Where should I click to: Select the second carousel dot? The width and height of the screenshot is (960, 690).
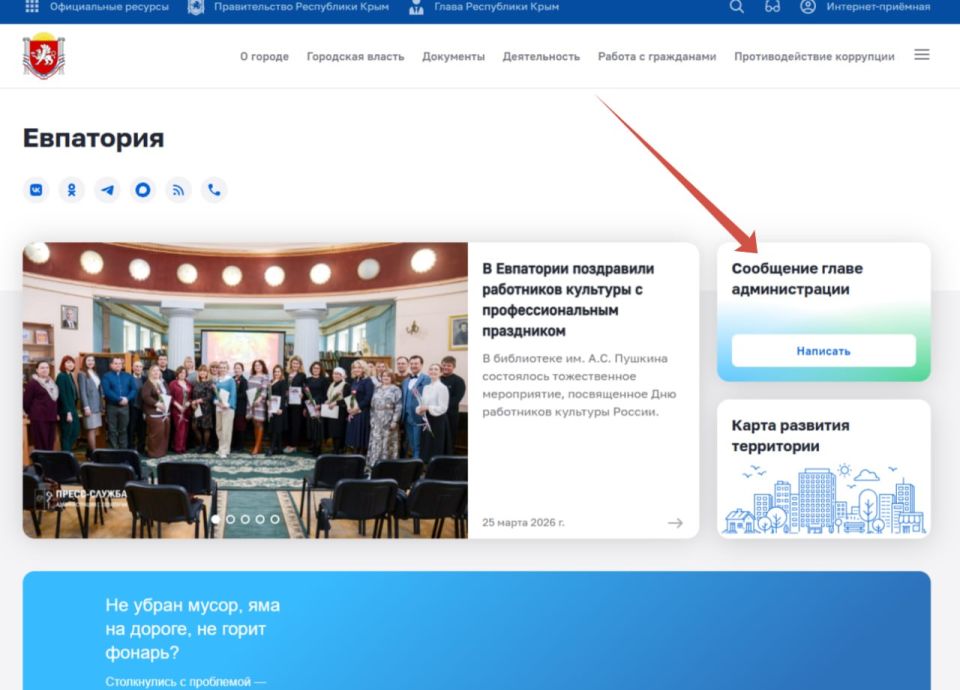pyautogui.click(x=232, y=520)
